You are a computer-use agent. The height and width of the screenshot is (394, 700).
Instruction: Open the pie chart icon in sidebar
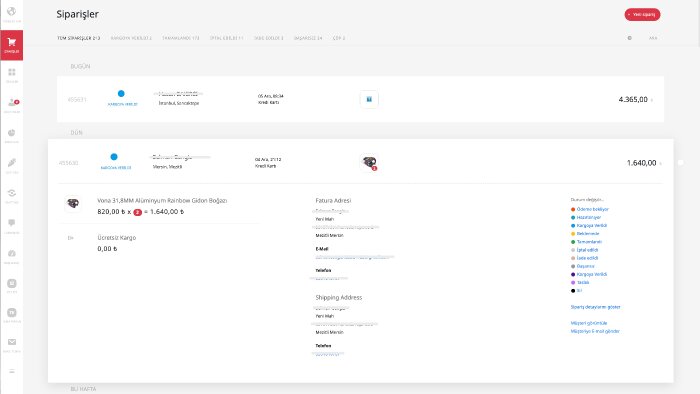point(12,133)
